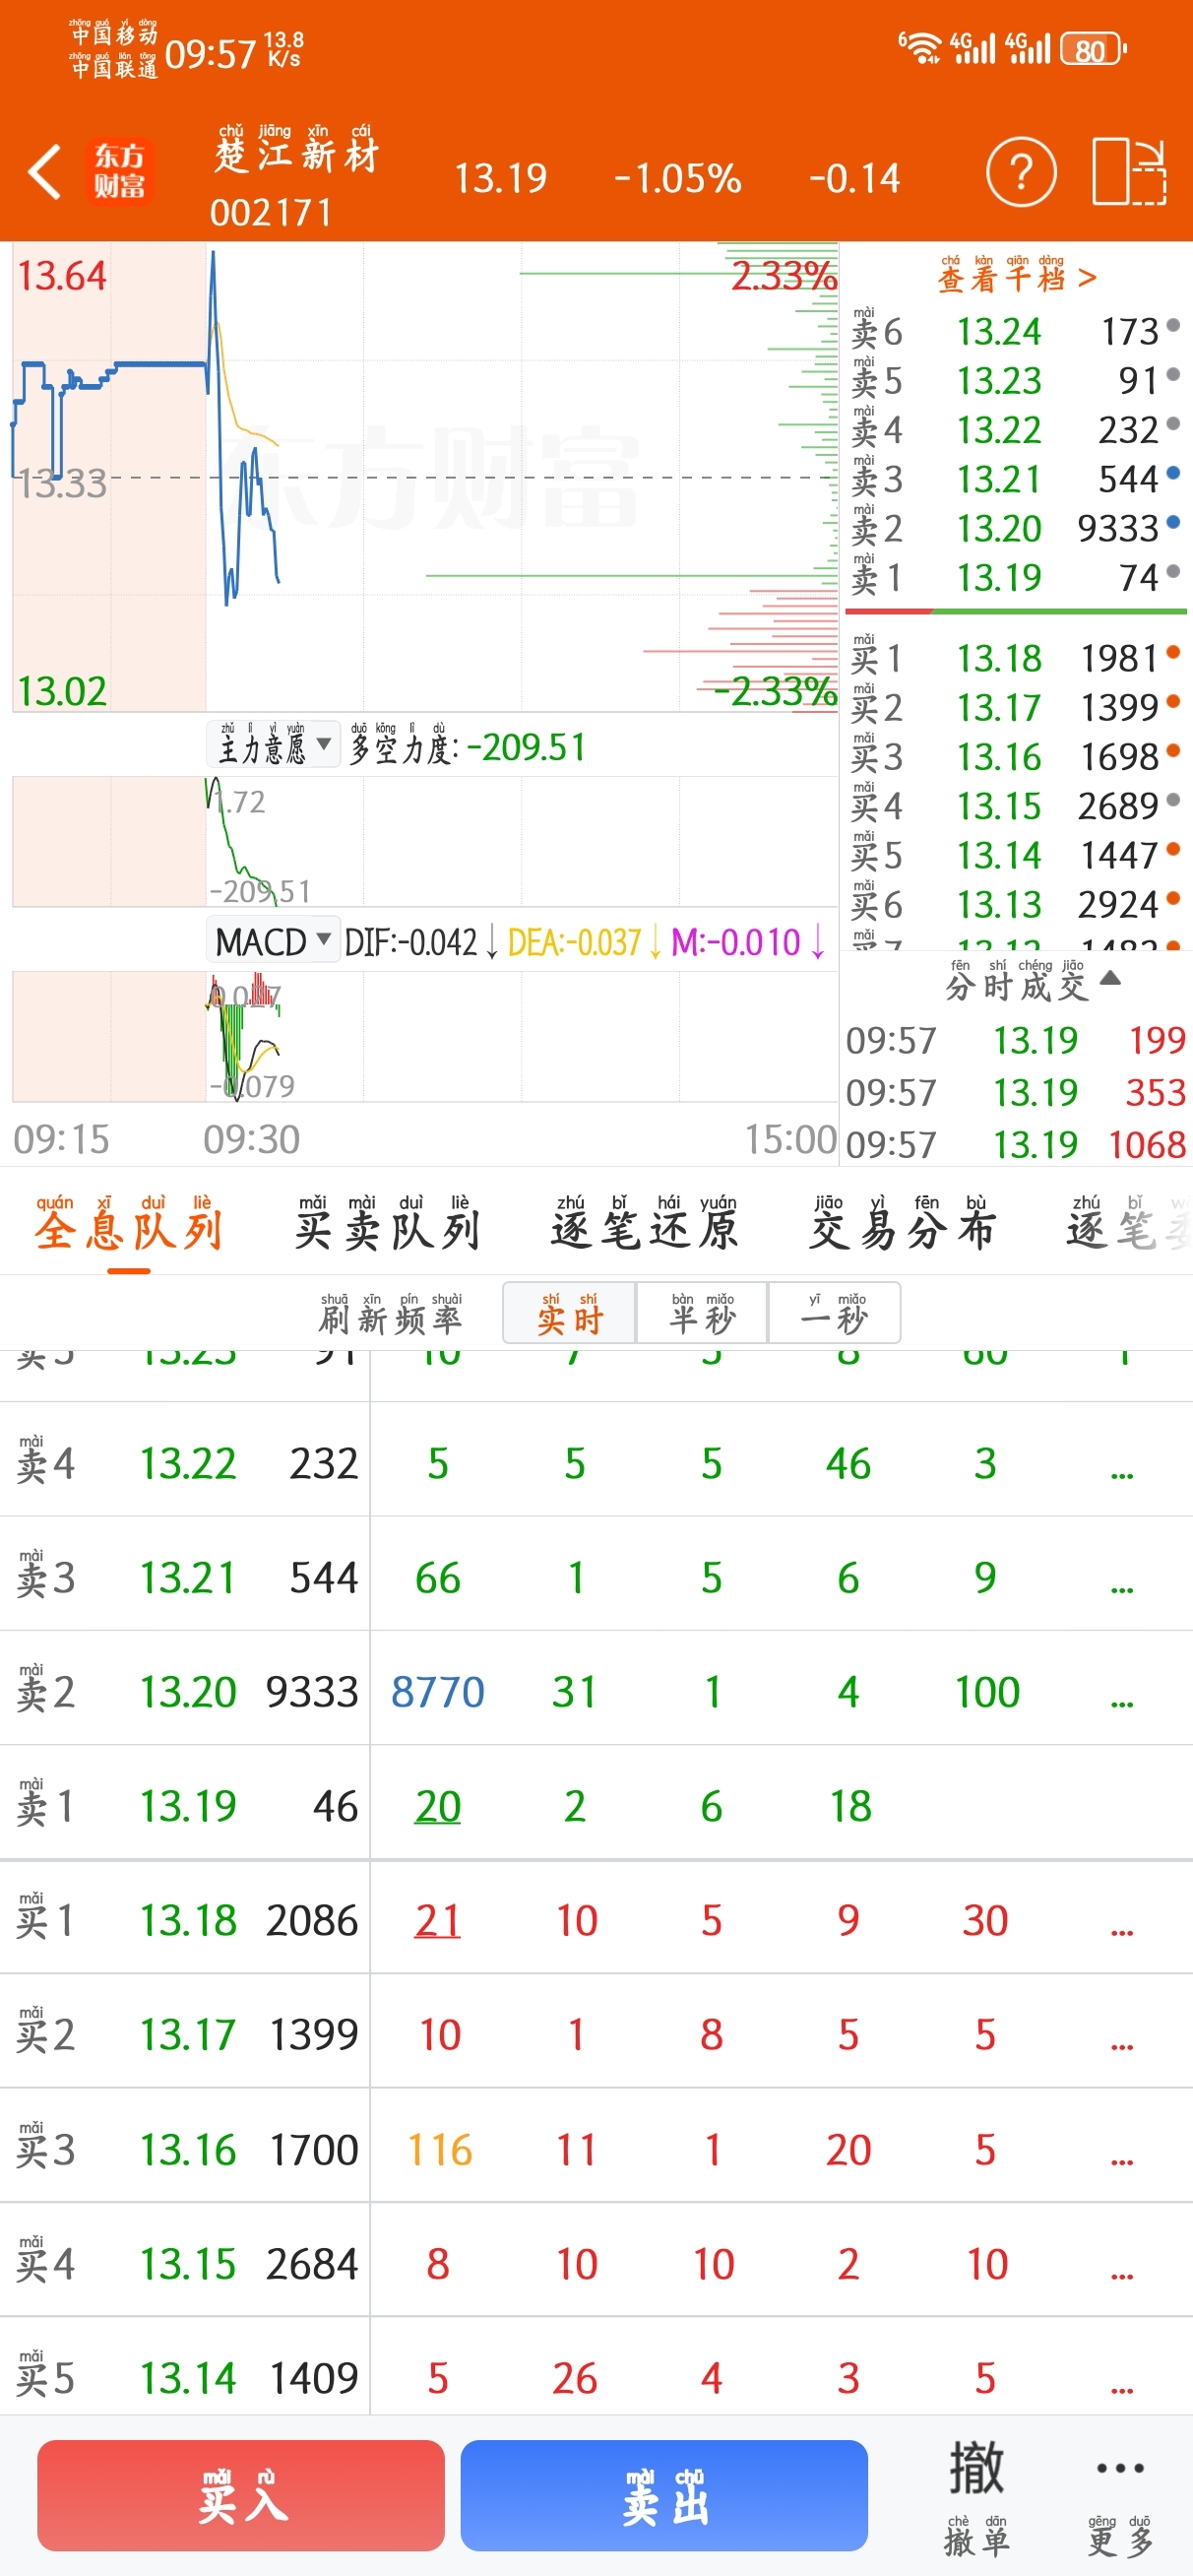Expand more queue entries in 卖2 row
Image resolution: width=1193 pixels, height=2576 pixels.
(1122, 1693)
